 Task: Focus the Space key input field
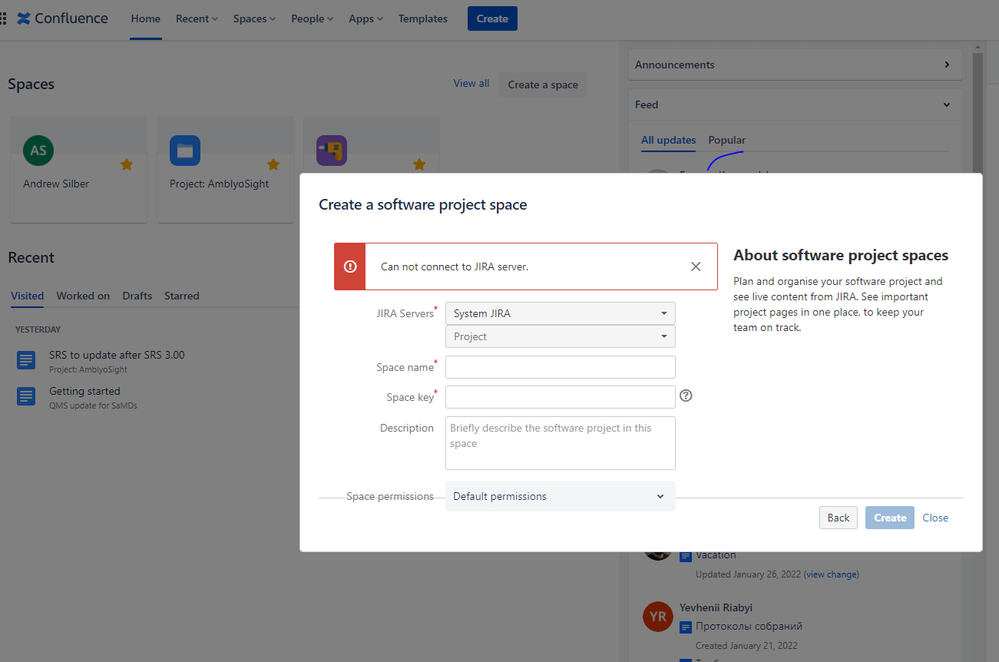(560, 397)
